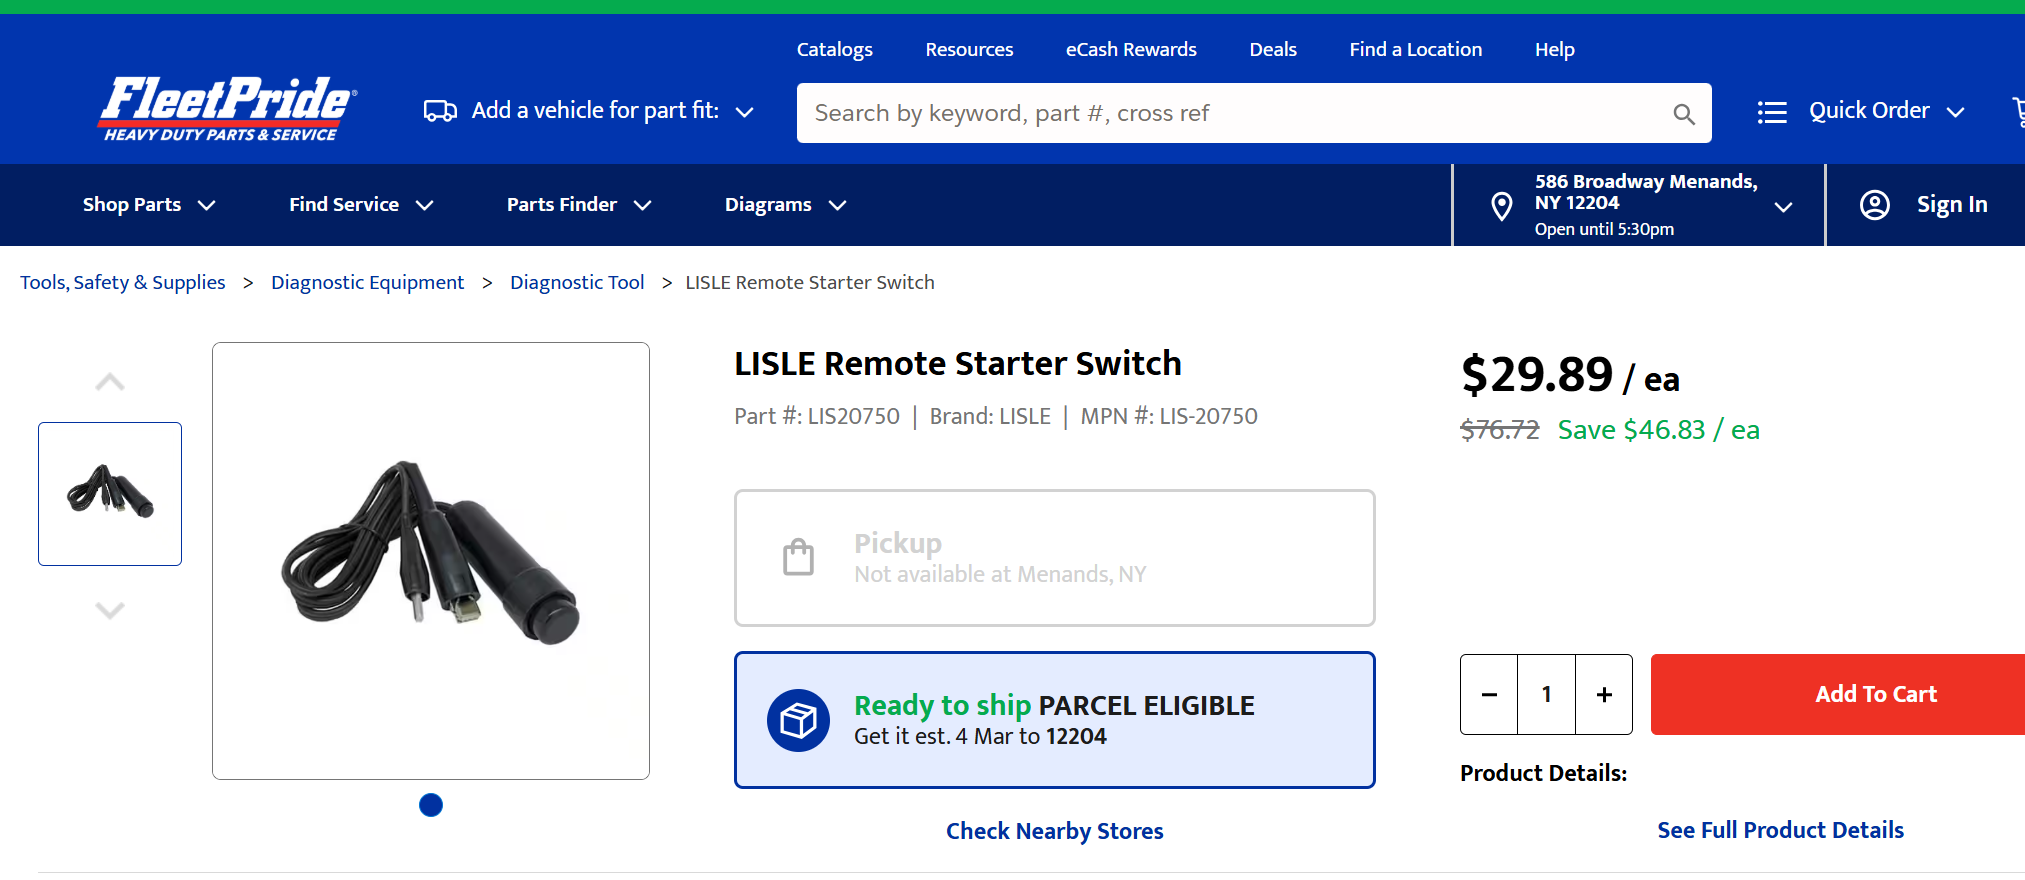Image resolution: width=2025 pixels, height=880 pixels.
Task: Open the Parts Finder menu
Action: pos(579,205)
